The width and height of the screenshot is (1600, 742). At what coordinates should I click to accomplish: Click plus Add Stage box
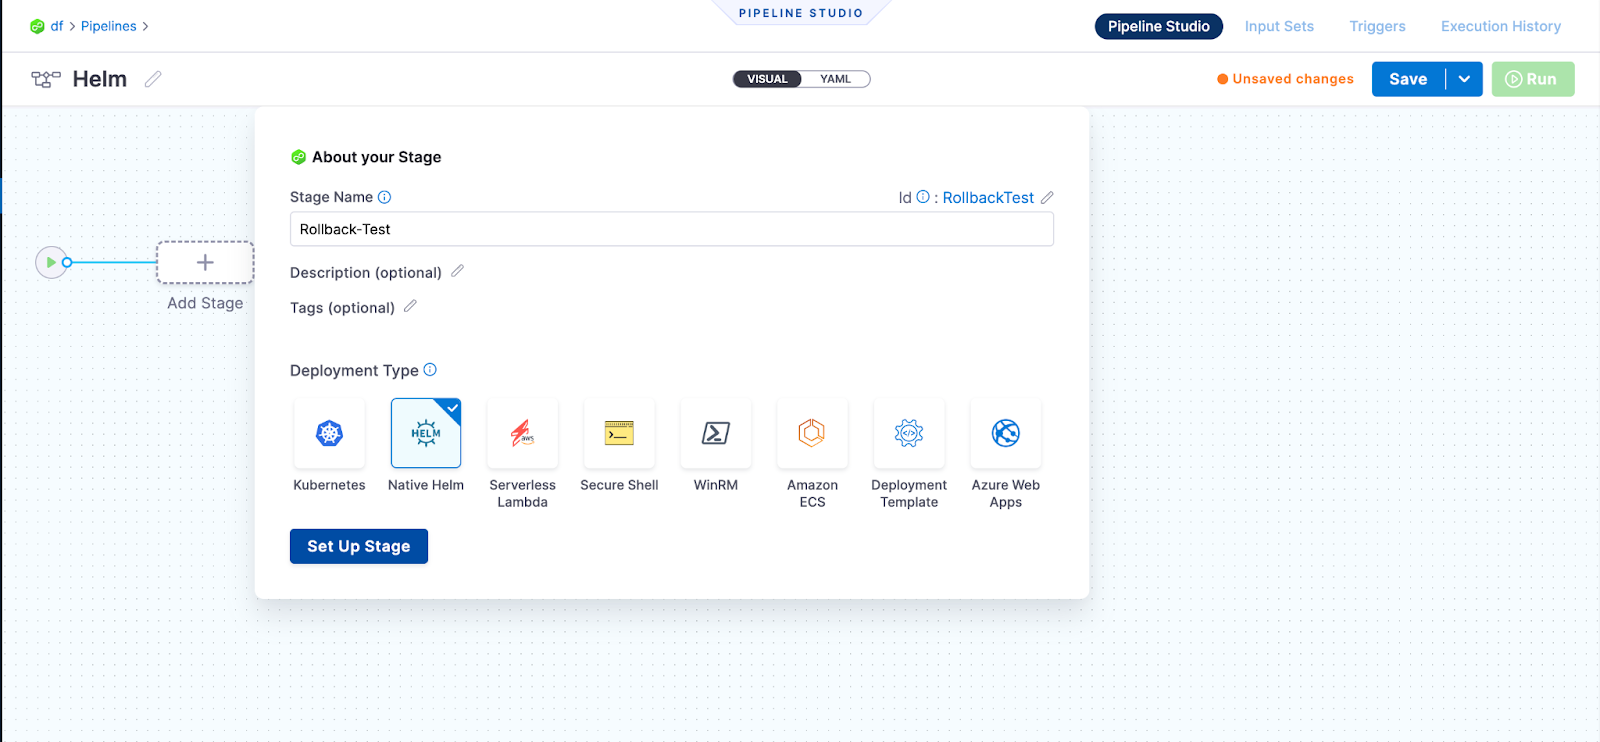(205, 262)
